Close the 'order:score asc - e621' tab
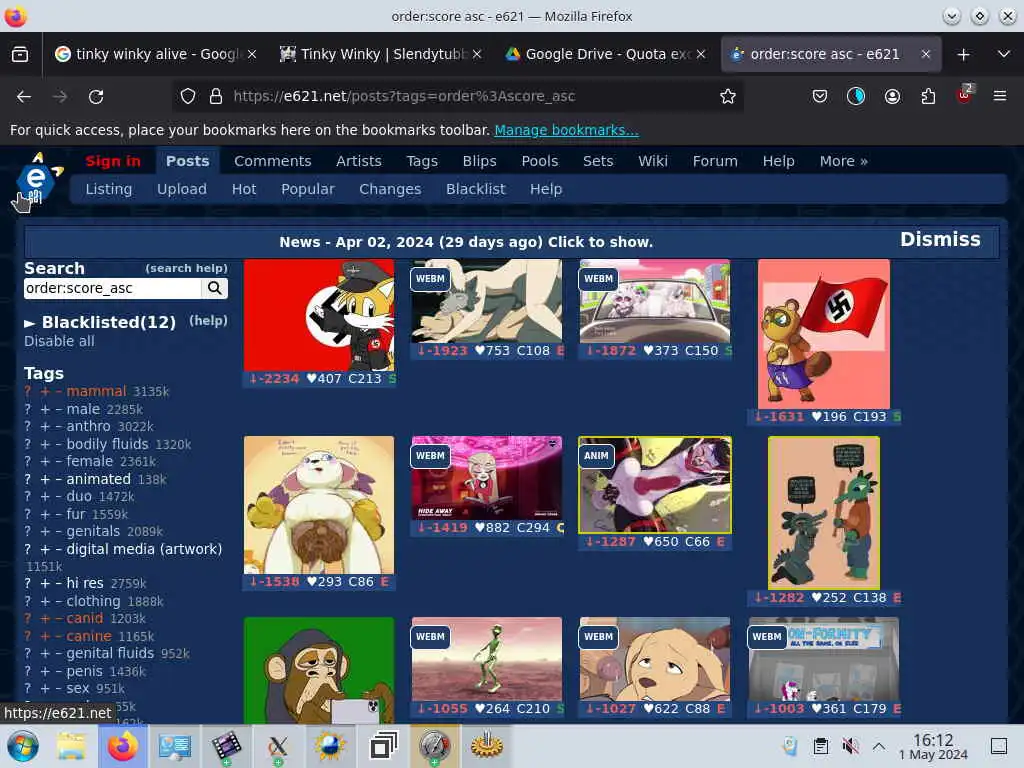The image size is (1024, 768). [x=926, y=54]
